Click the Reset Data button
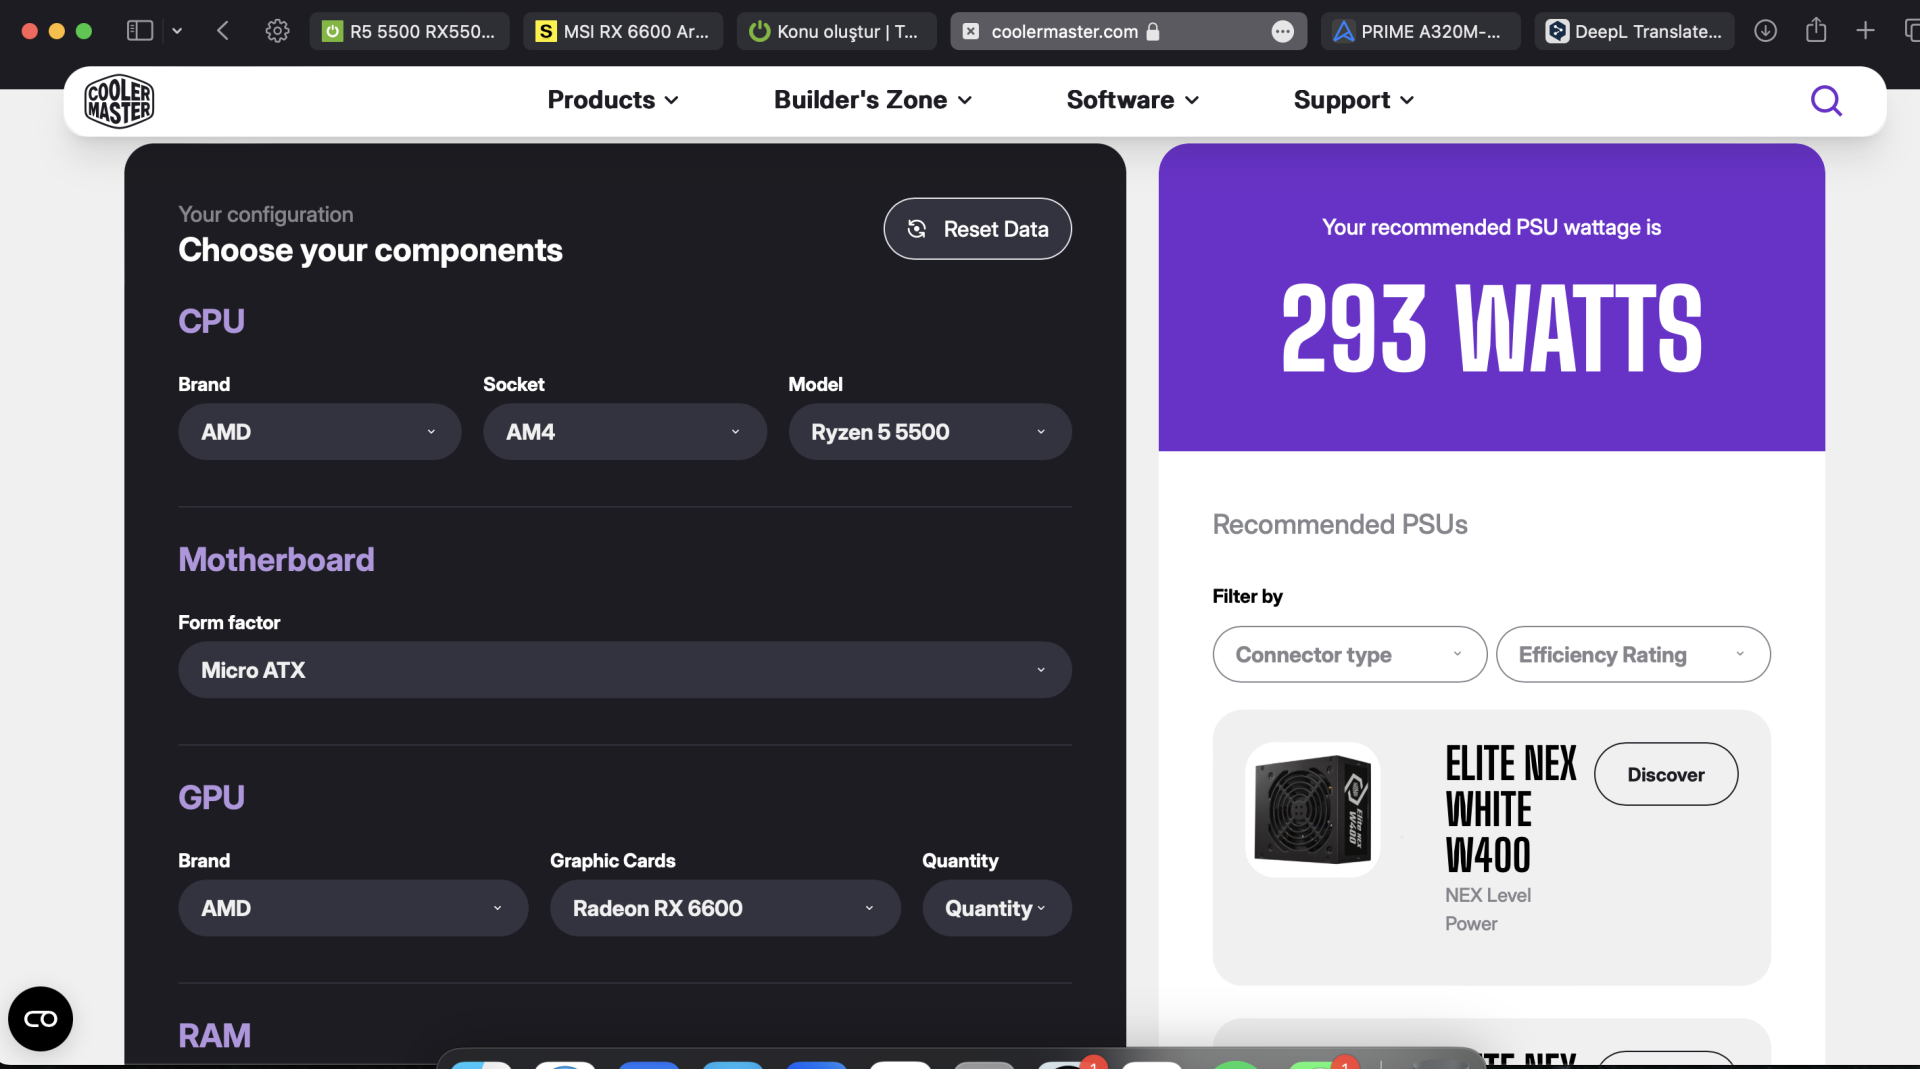This screenshot has height=1069, width=1920. (977, 229)
